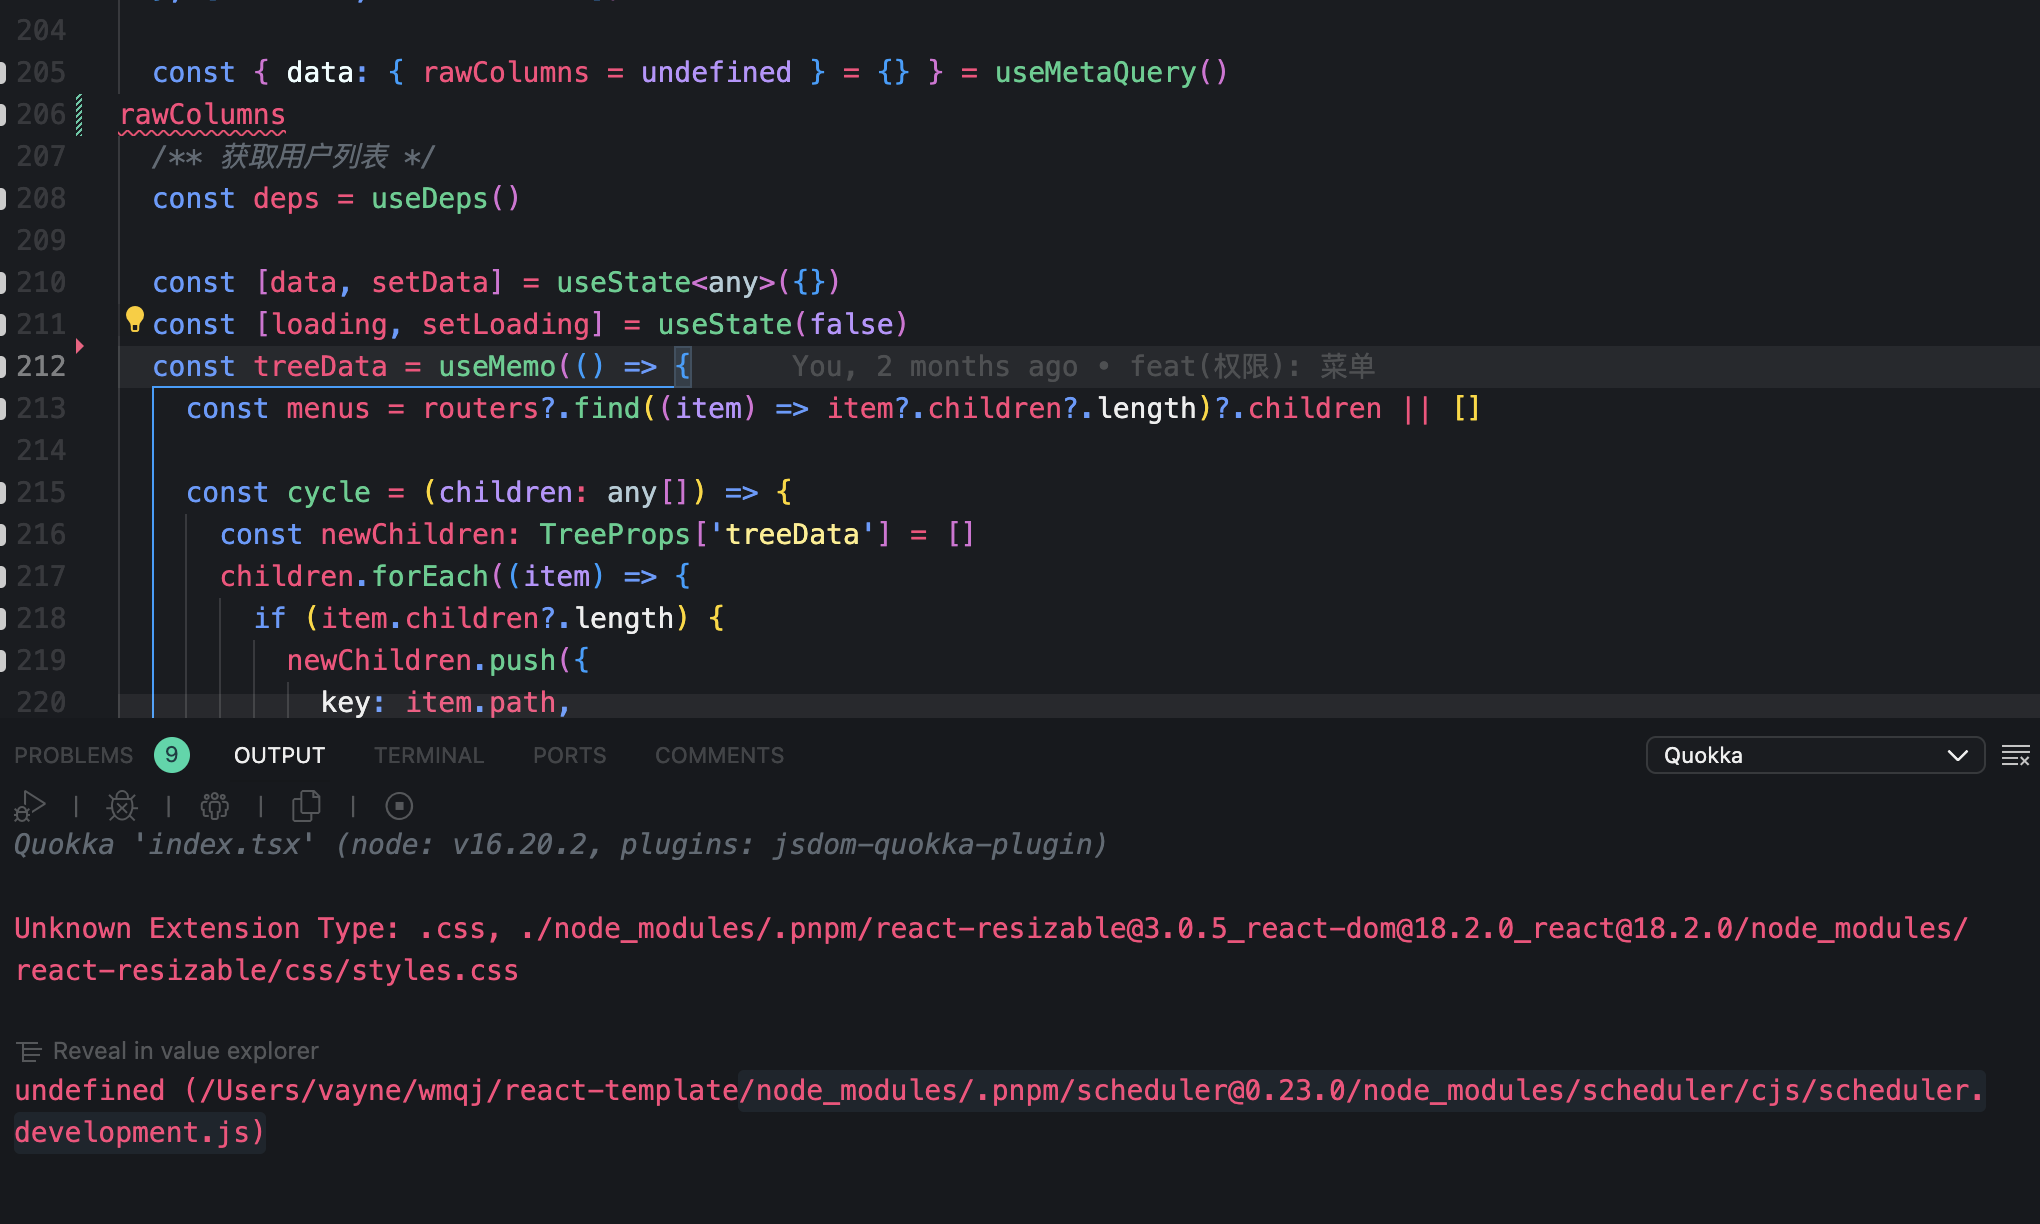Image resolution: width=2040 pixels, height=1224 pixels.
Task: Click the green problems count badge
Action: [171, 755]
